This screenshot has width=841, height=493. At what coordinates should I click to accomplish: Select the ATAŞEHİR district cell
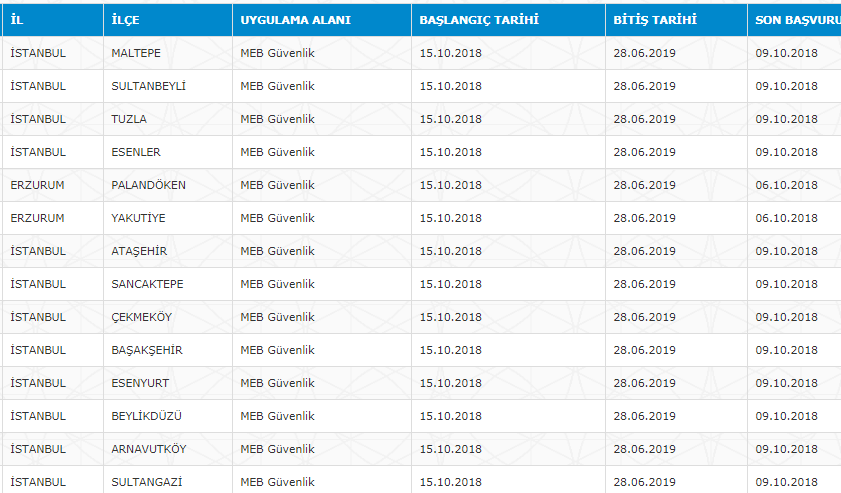pyautogui.click(x=139, y=251)
